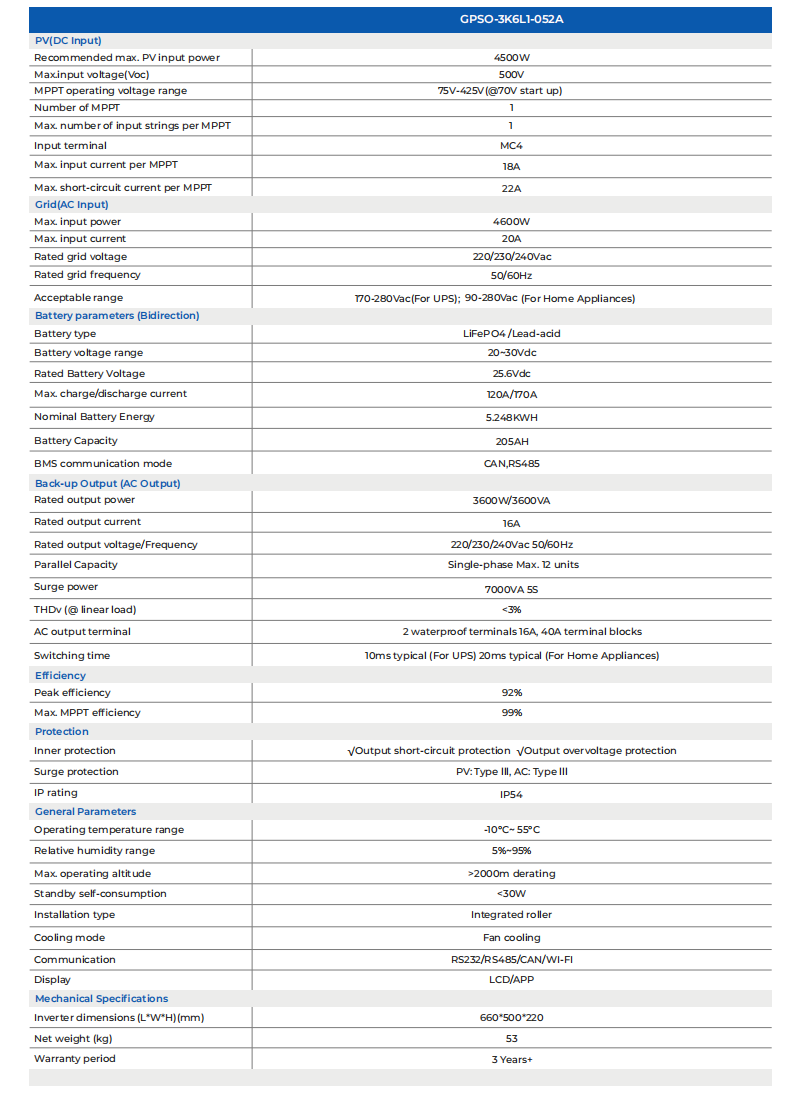
Task: Click the 4500W recommended PV input power value
Action: point(511,58)
